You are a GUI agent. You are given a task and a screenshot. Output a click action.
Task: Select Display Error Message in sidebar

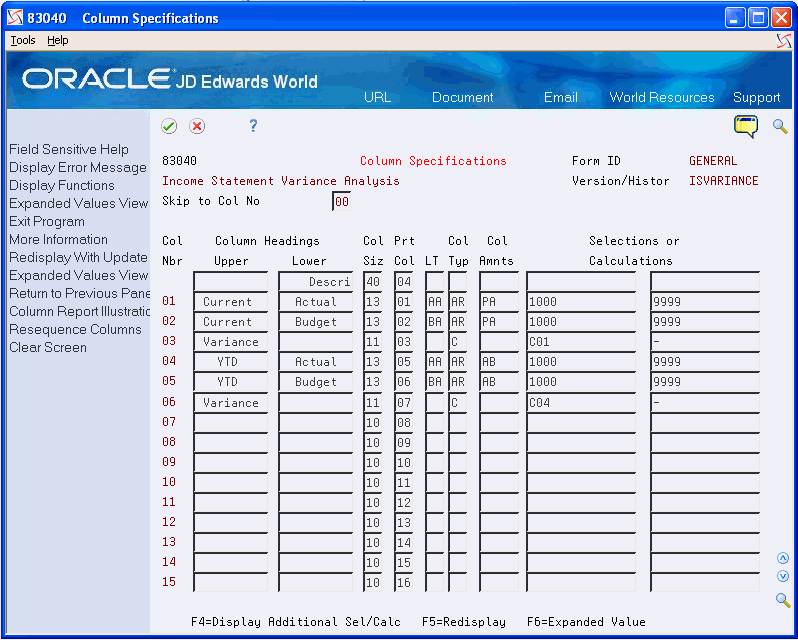pyautogui.click(x=78, y=167)
